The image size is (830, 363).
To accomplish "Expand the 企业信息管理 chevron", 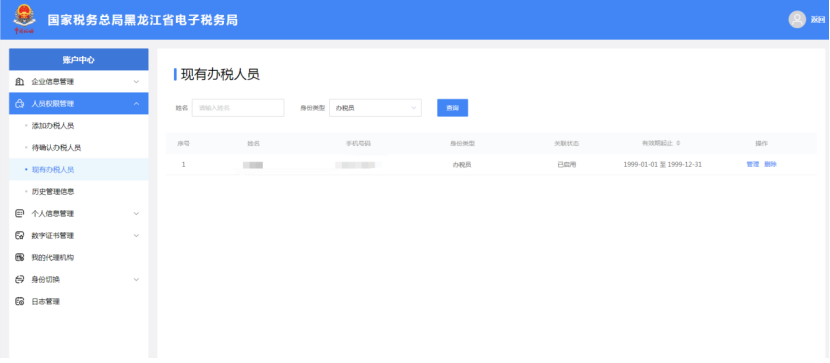I will tap(136, 82).
